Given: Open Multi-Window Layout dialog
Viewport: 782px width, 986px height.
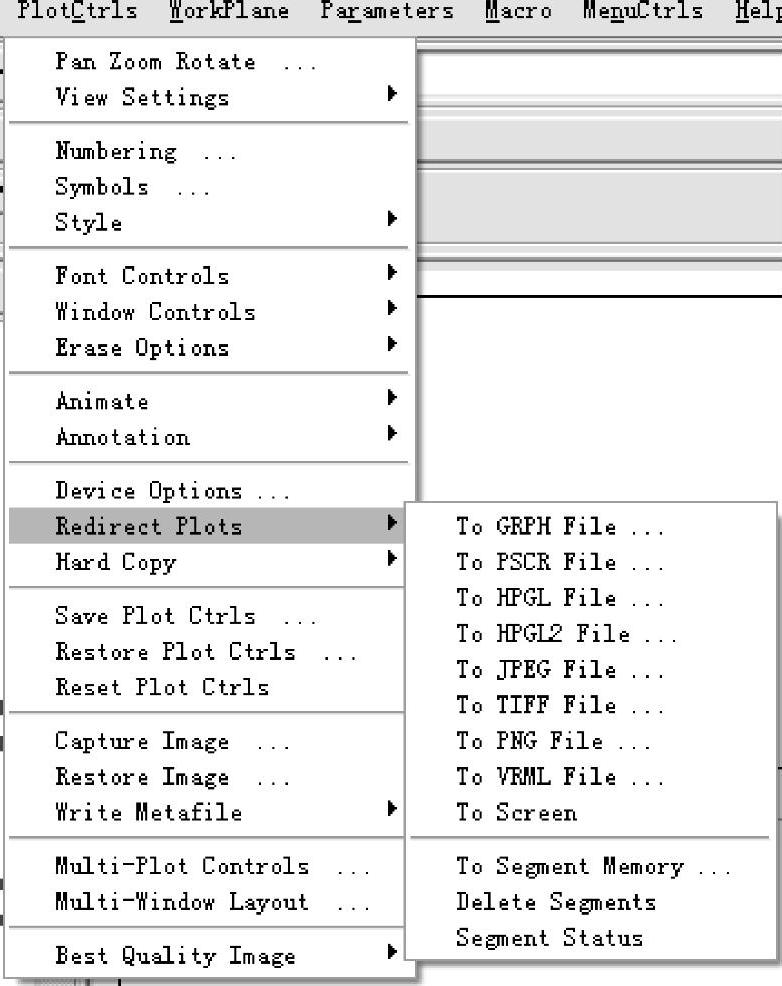Looking at the screenshot, I should pos(208,902).
